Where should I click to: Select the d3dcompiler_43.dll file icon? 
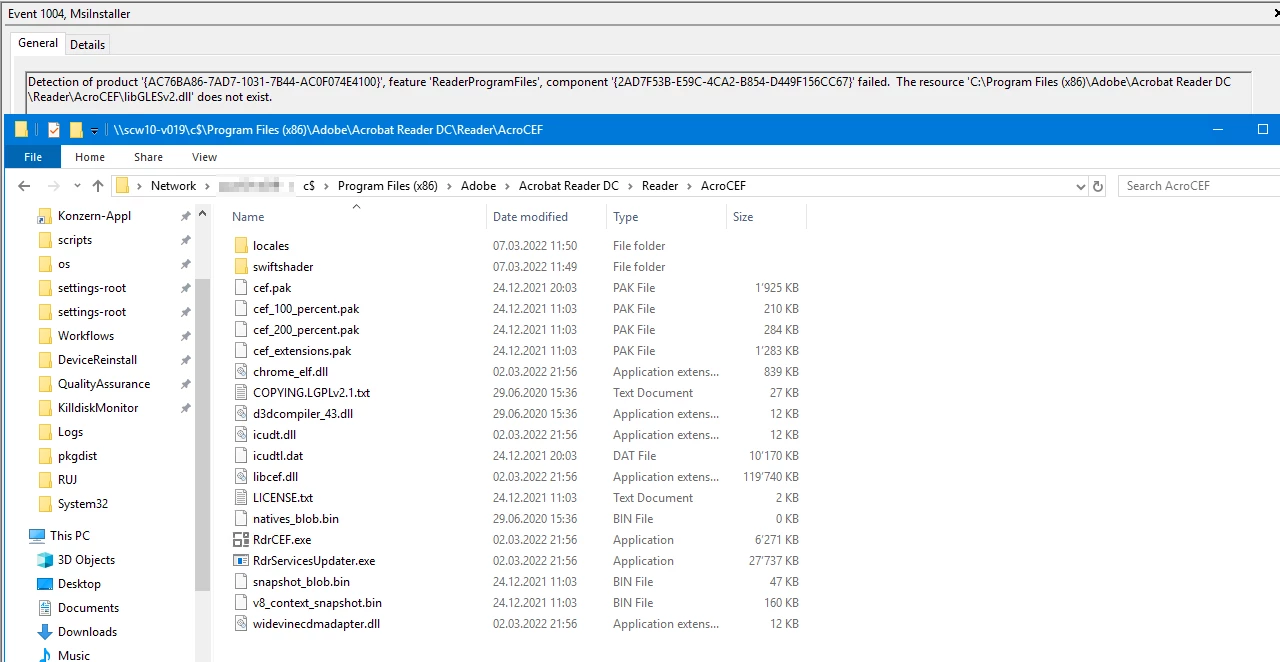coord(240,414)
